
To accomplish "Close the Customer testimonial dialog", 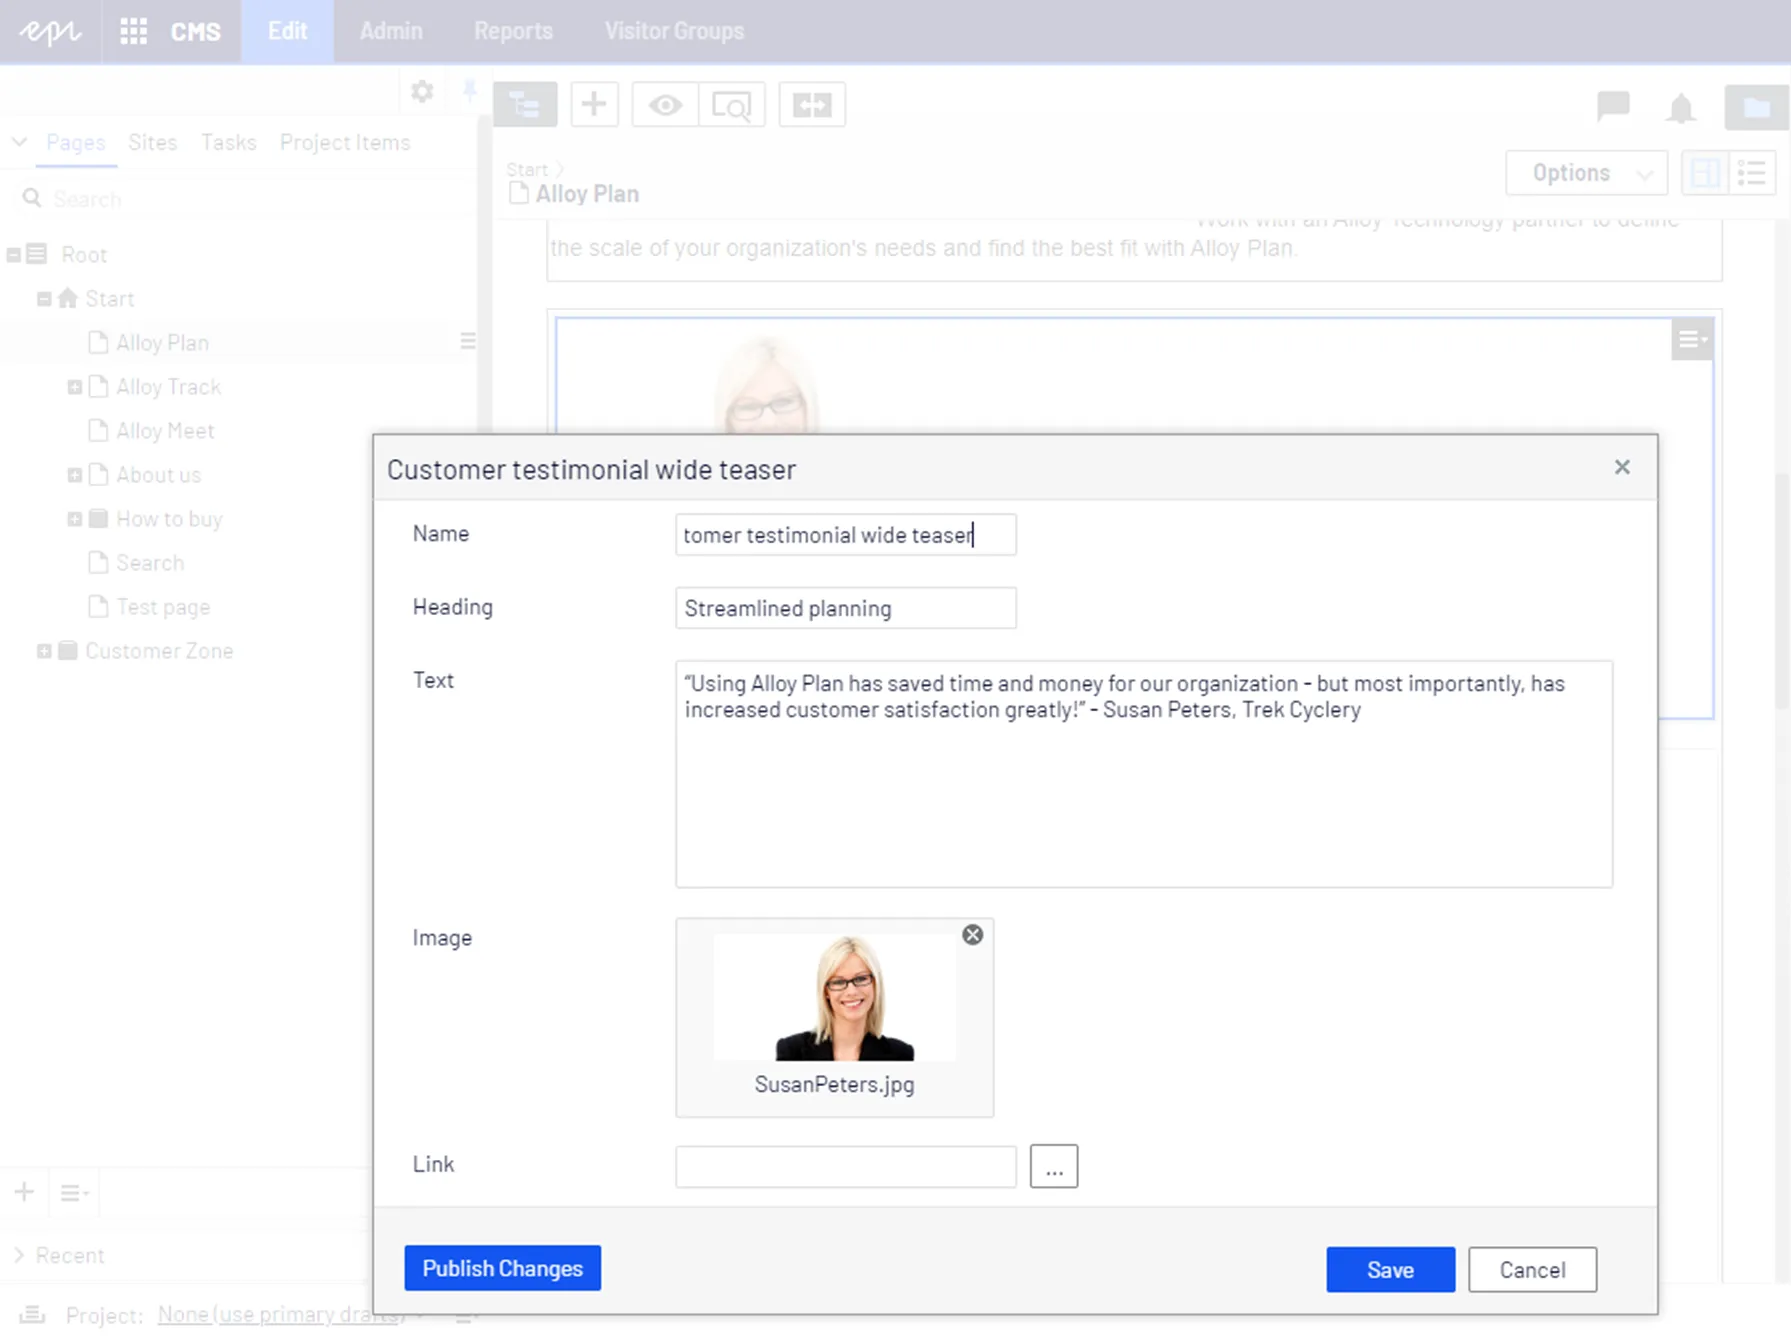I will pos(1622,467).
